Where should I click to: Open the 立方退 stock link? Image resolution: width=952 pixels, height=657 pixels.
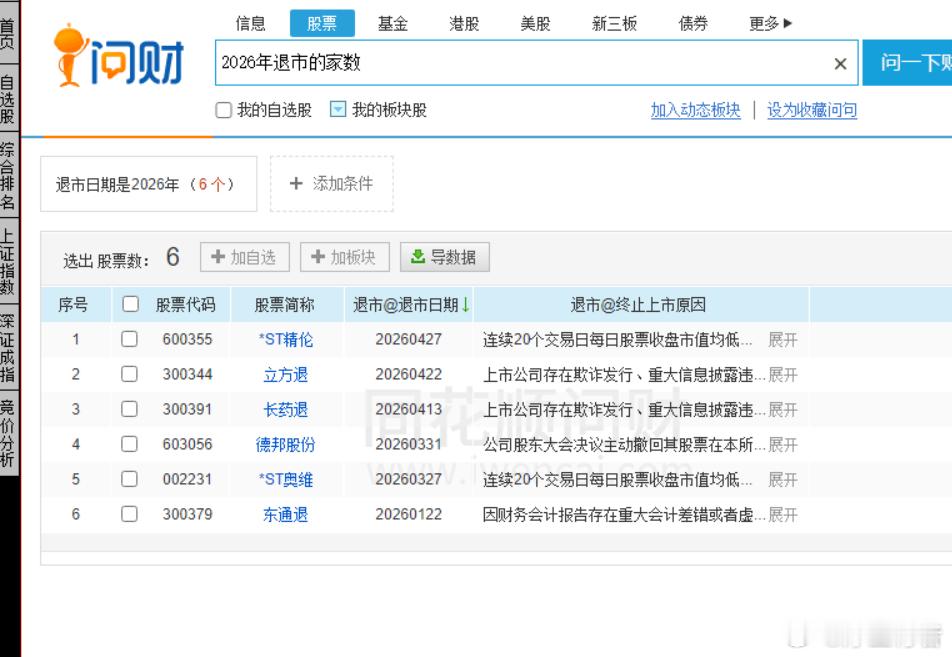point(285,375)
